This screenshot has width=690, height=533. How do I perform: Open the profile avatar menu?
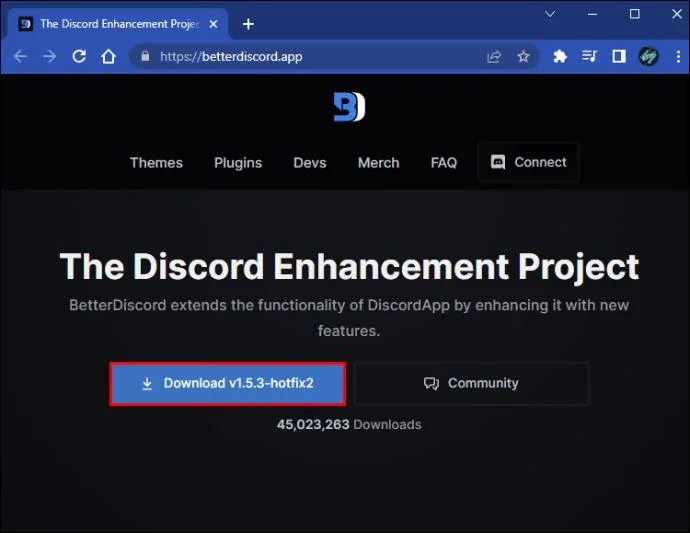point(648,56)
